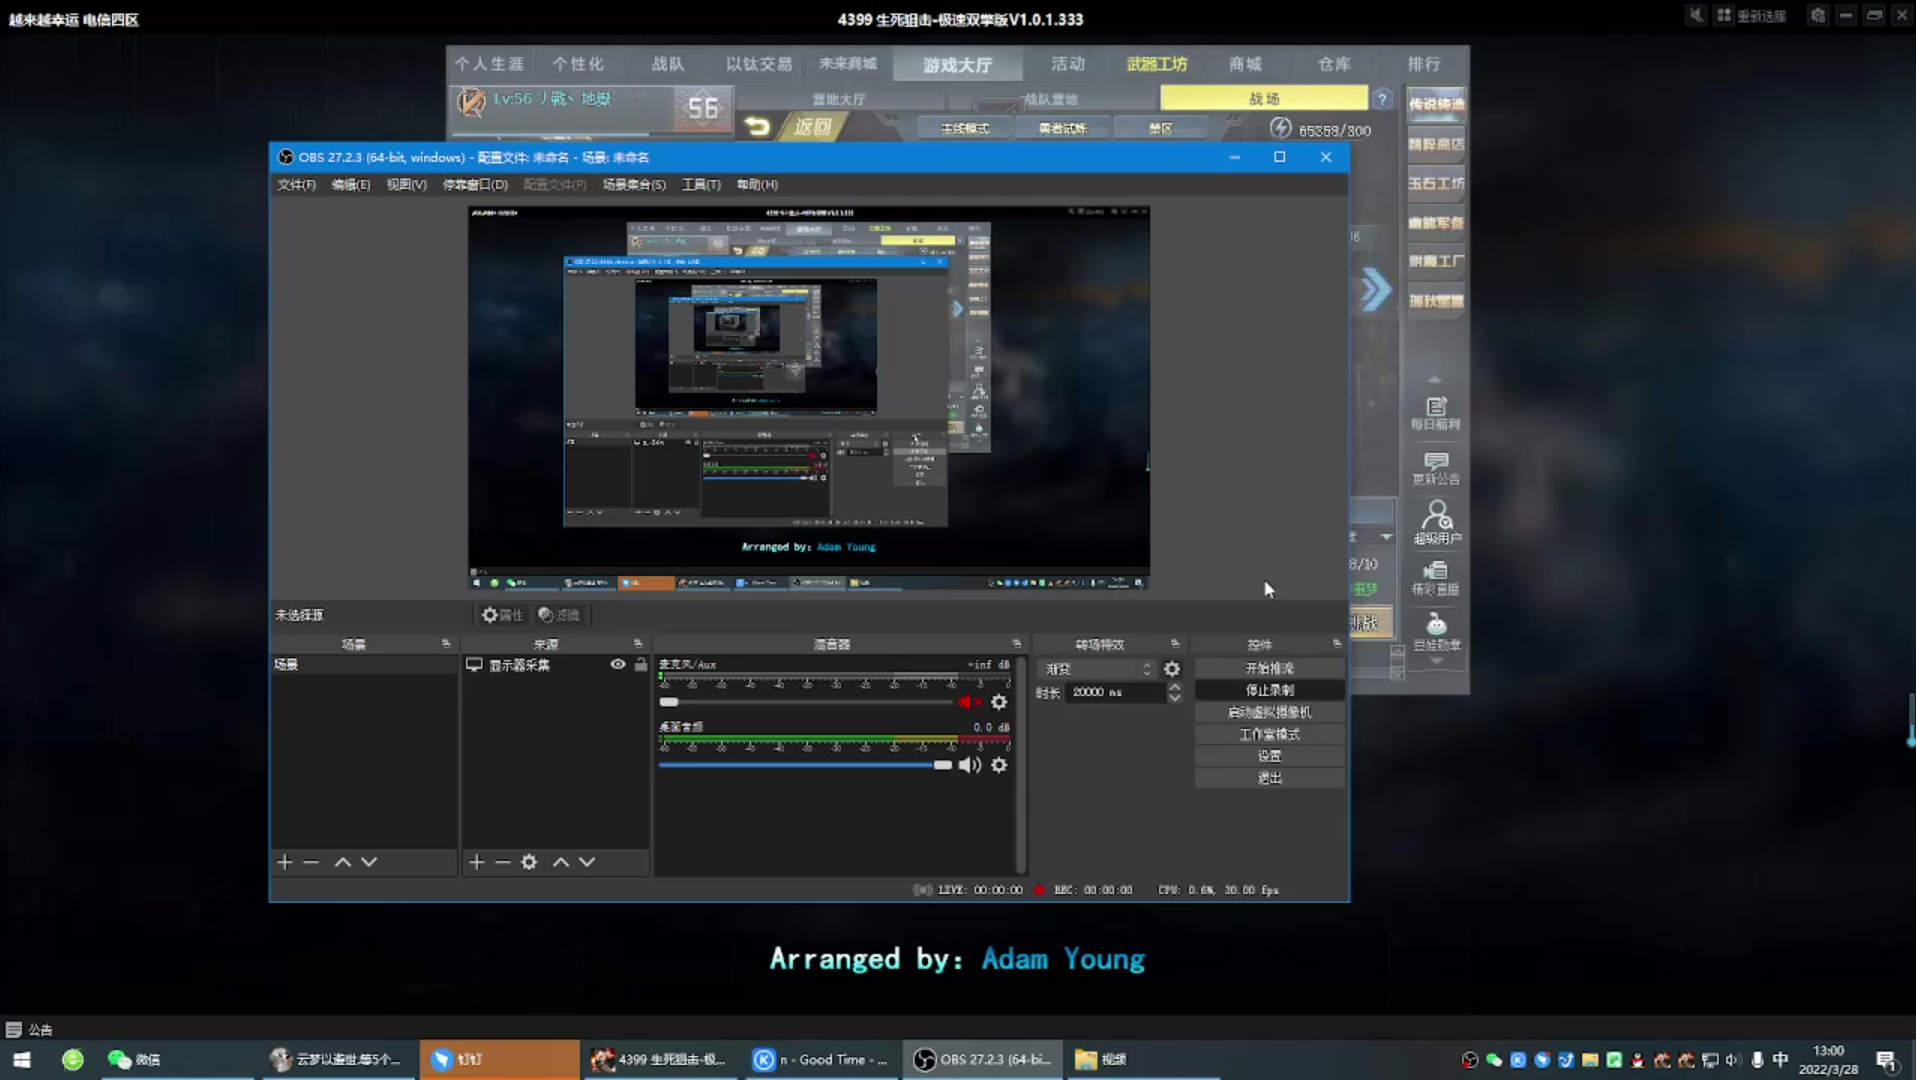This screenshot has width=1916, height=1080.
Task: Remove the selected scene with the minus icon
Action: pyautogui.click(x=311, y=862)
